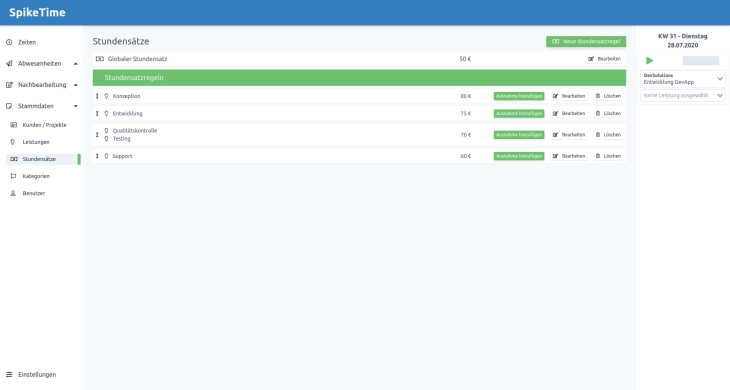Click Bearbeiten for Entwicklung row
This screenshot has height=390, width=730.
pos(569,114)
